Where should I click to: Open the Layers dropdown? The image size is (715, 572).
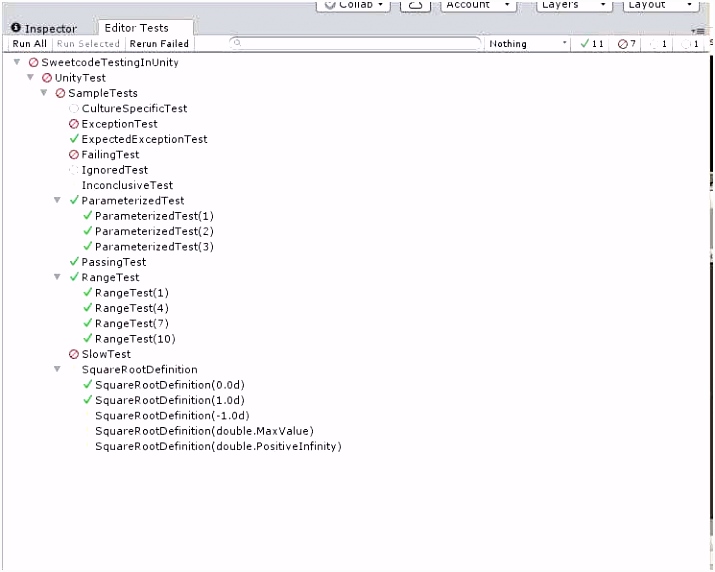(574, 5)
